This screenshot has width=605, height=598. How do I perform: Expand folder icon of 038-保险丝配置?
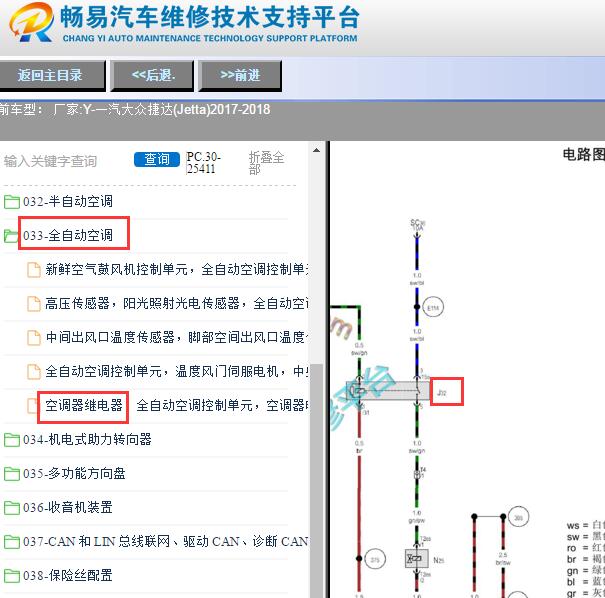click(x=12, y=576)
